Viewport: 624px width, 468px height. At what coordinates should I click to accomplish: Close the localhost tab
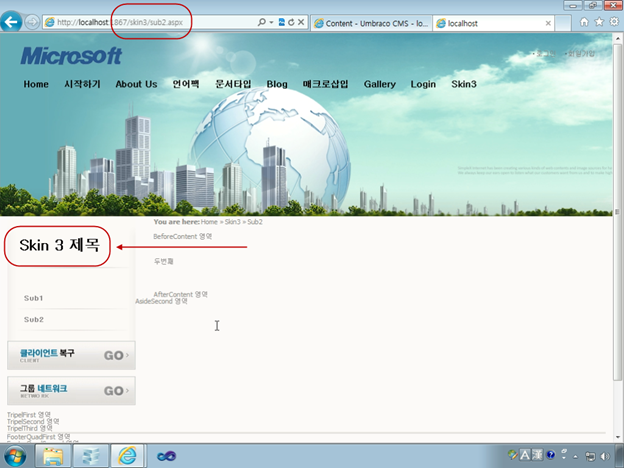(548, 23)
